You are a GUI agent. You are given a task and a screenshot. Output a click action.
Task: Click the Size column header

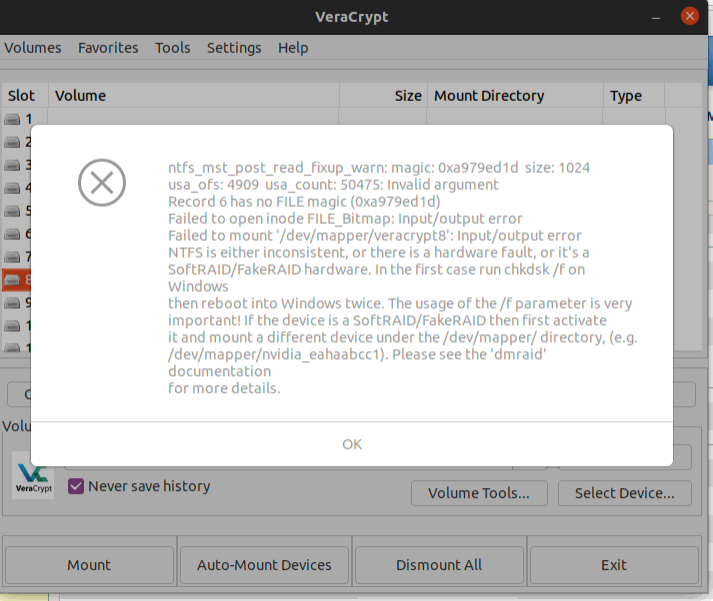(x=383, y=96)
